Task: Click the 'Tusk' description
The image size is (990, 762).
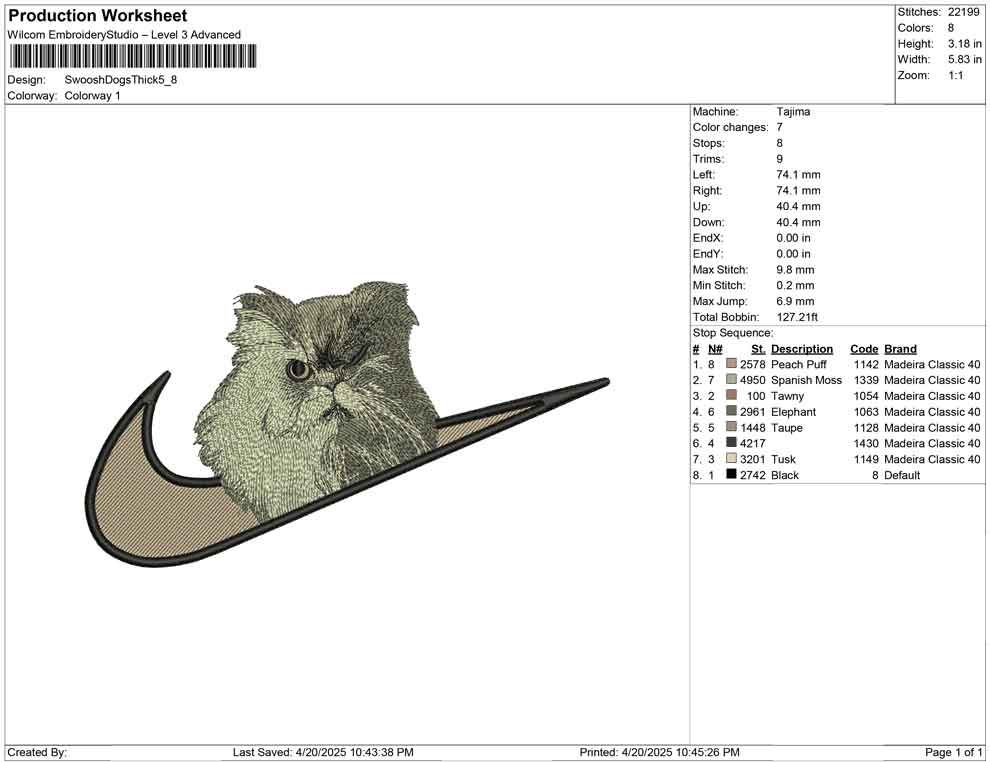Action: (783, 459)
